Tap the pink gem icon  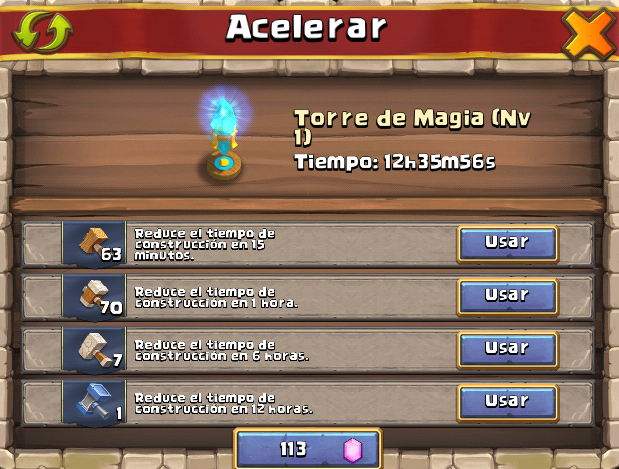[352, 450]
